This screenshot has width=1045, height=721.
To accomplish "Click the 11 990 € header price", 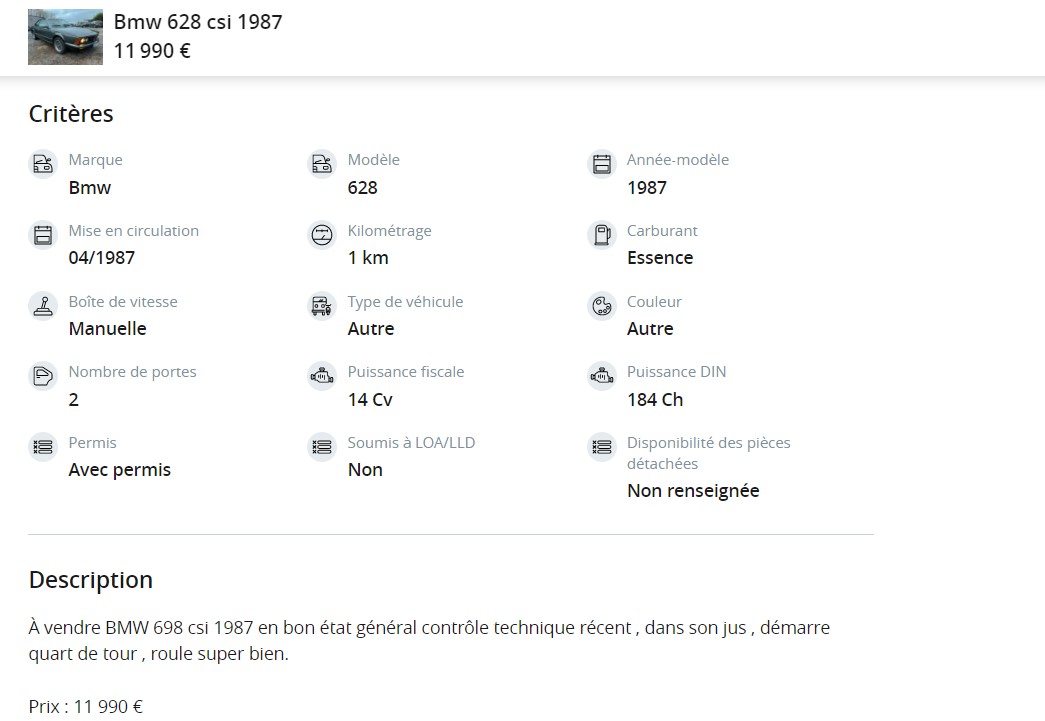I will pos(152,51).
